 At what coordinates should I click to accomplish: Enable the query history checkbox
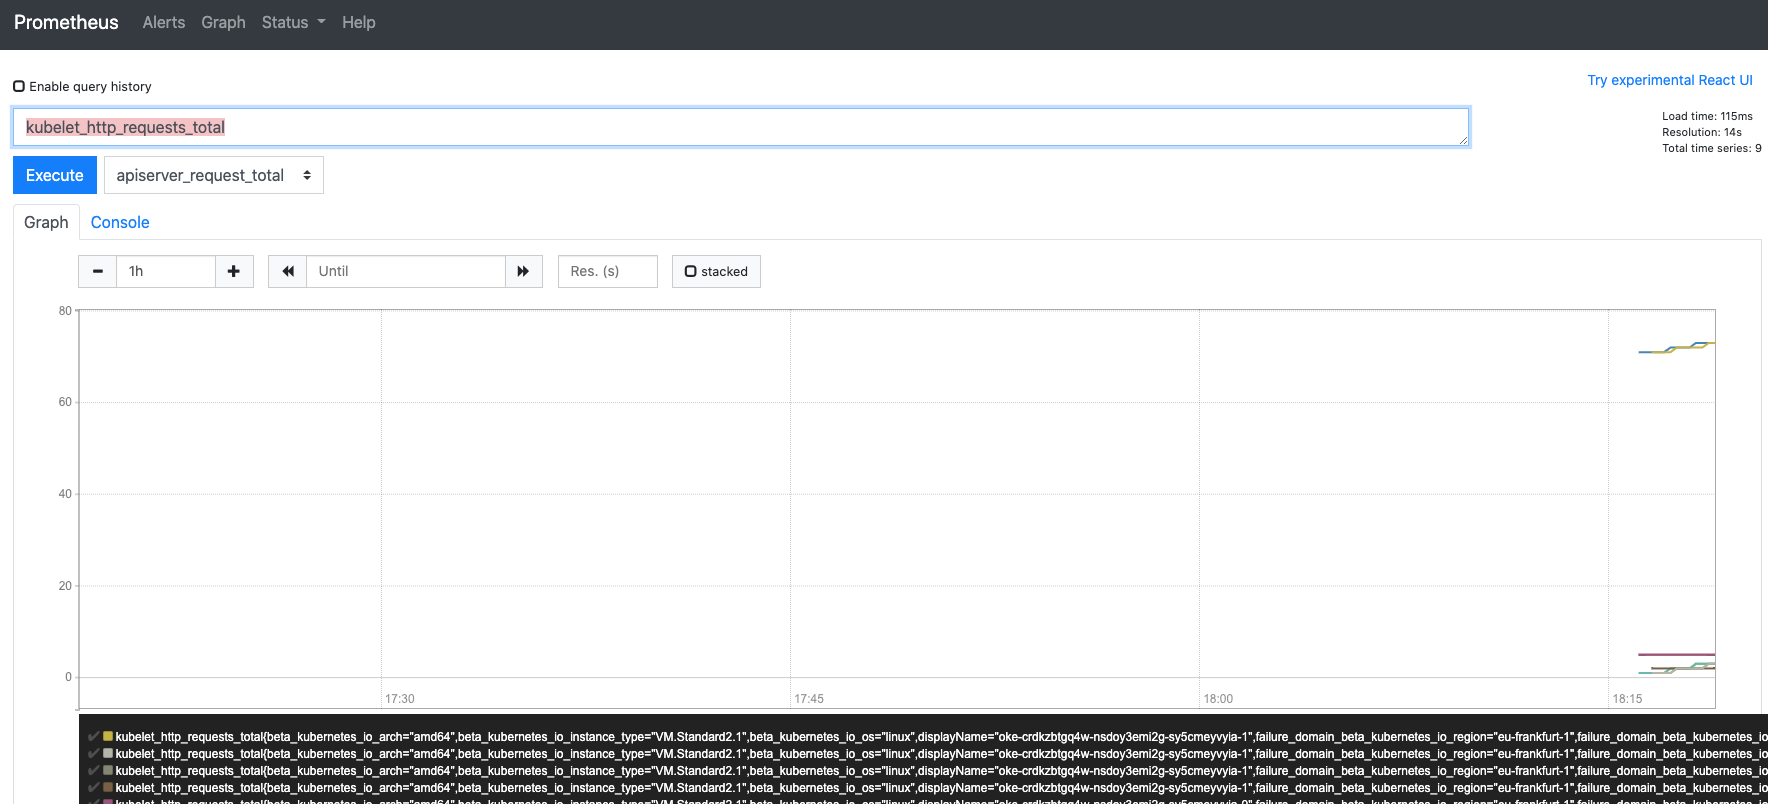pos(19,86)
